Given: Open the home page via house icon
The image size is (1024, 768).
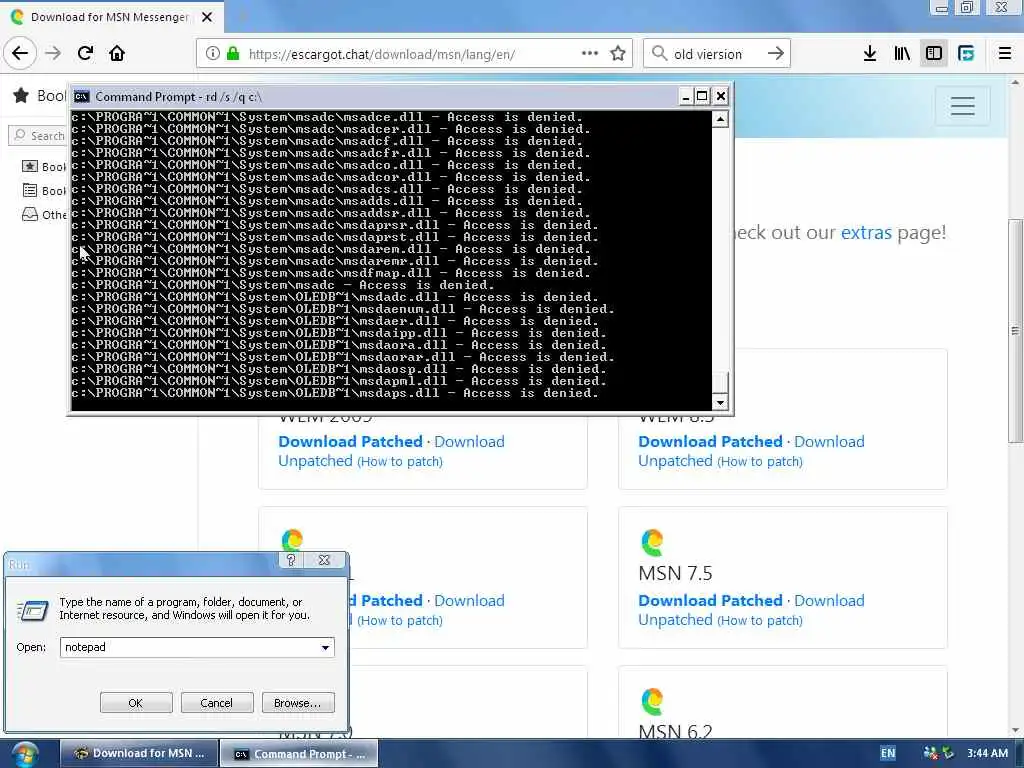Looking at the screenshot, I should point(117,54).
